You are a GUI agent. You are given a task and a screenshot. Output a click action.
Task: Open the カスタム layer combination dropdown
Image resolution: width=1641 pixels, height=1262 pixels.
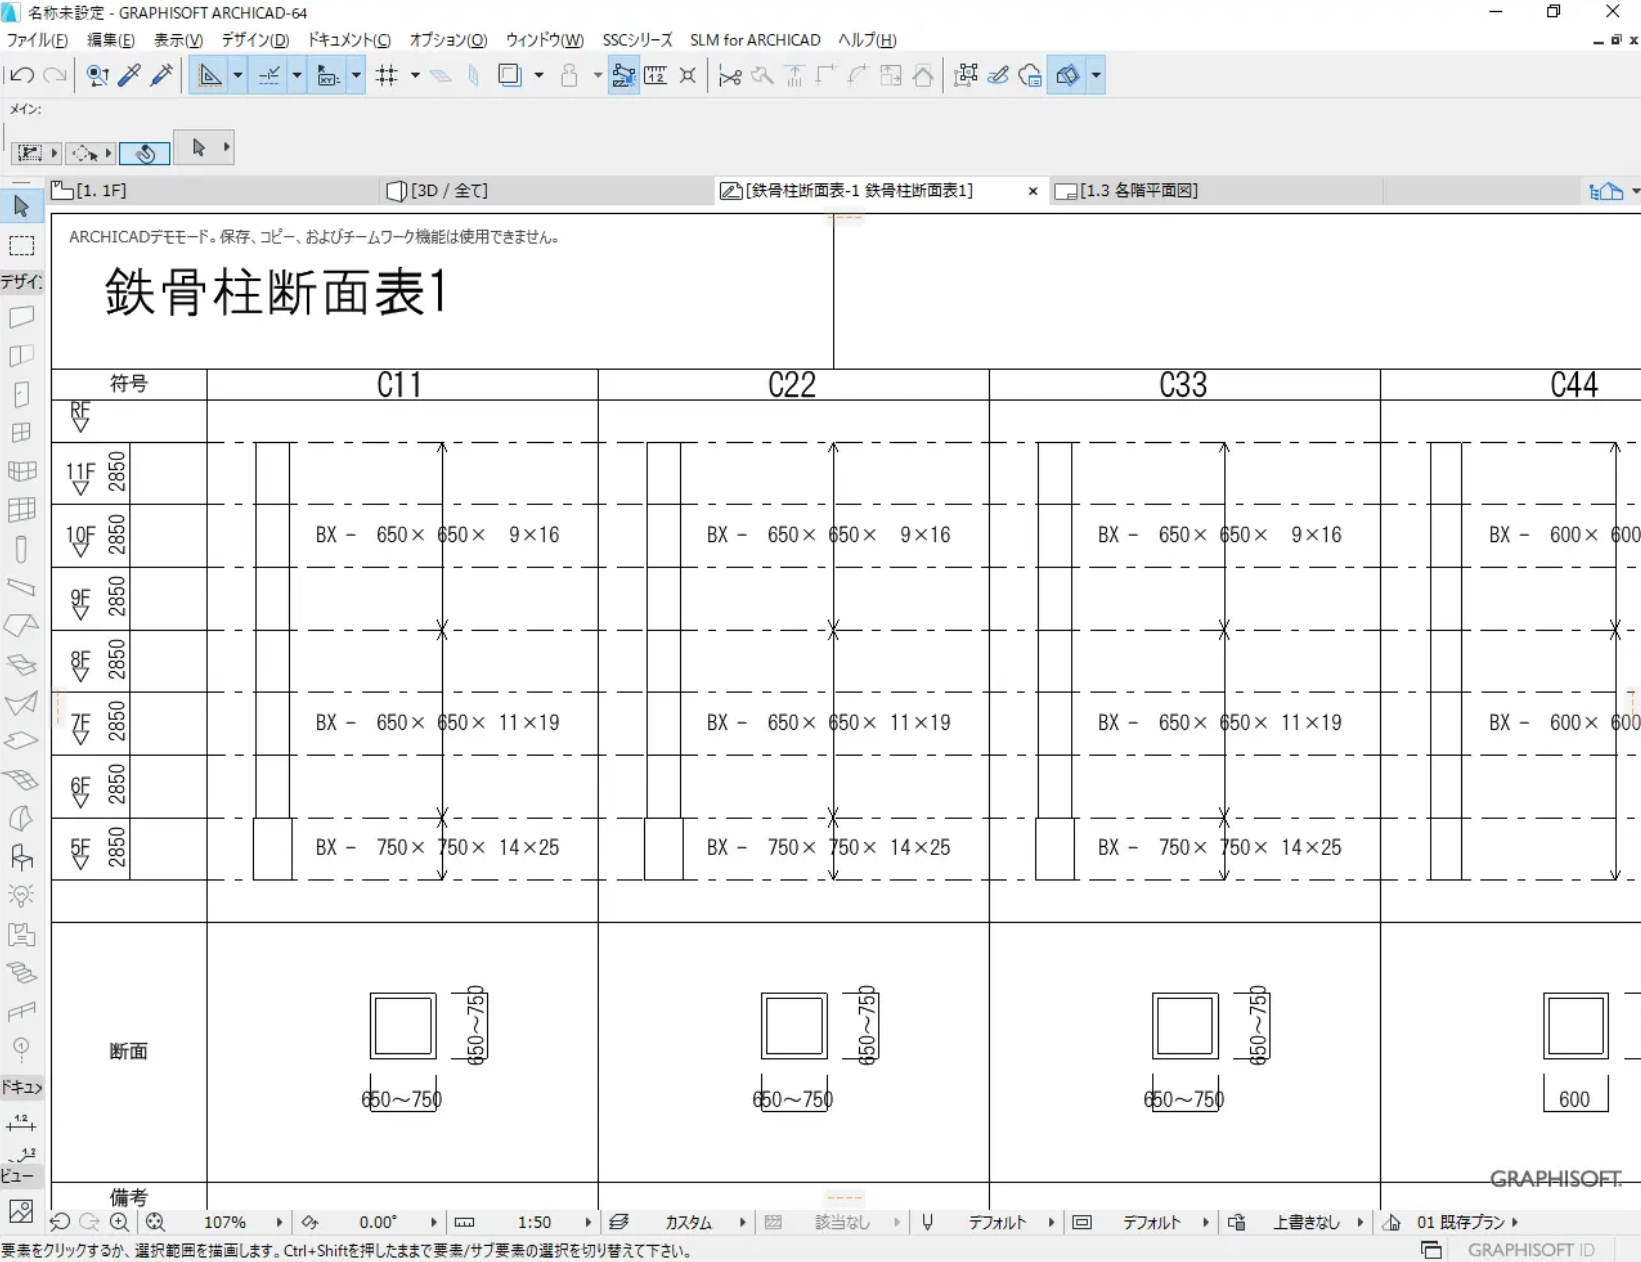(742, 1222)
